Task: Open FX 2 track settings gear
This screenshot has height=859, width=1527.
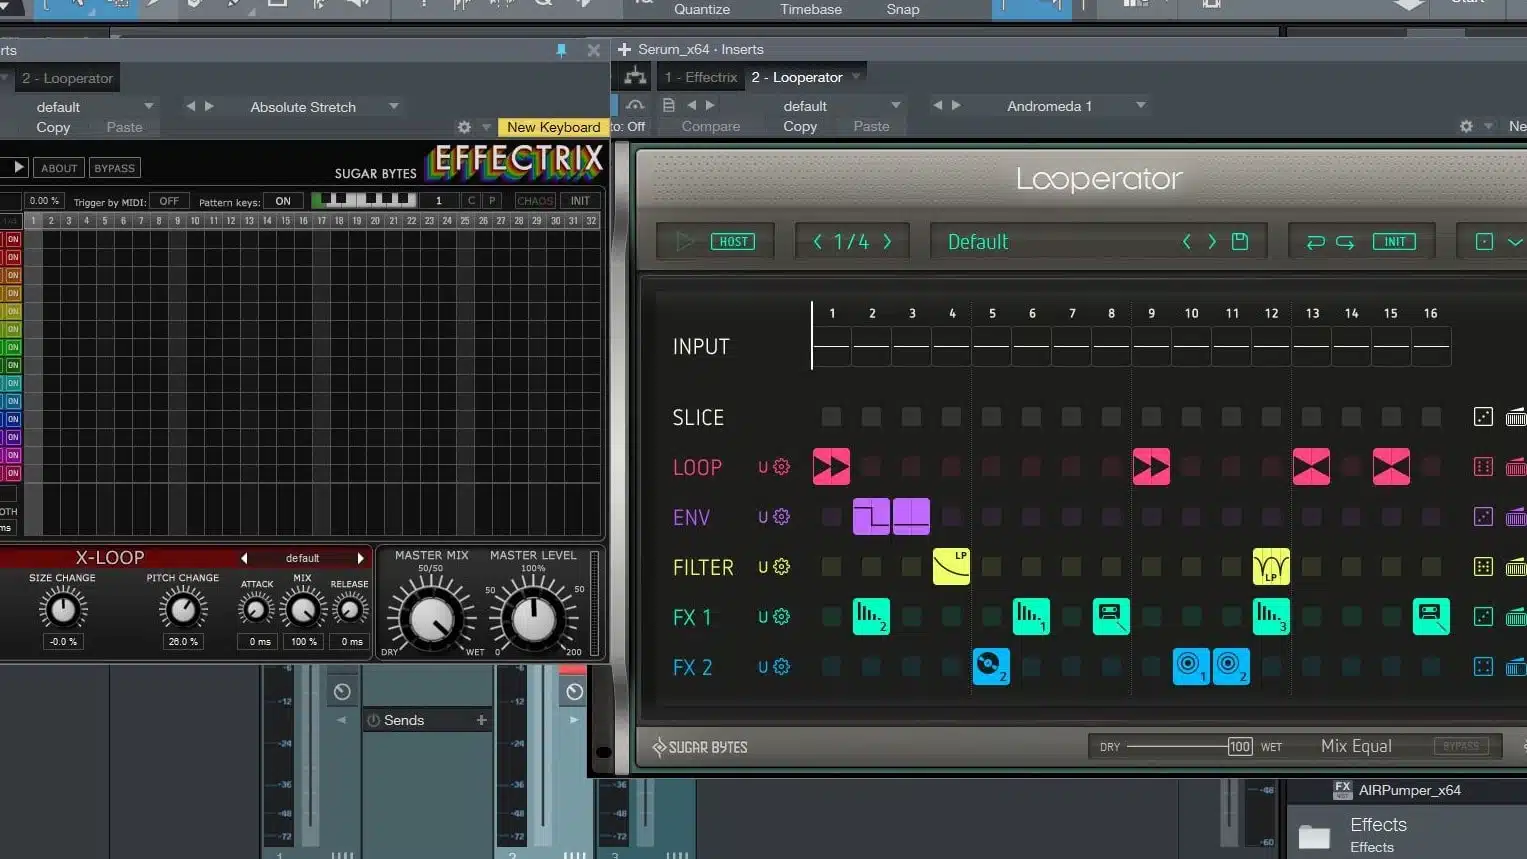Action: 782,667
